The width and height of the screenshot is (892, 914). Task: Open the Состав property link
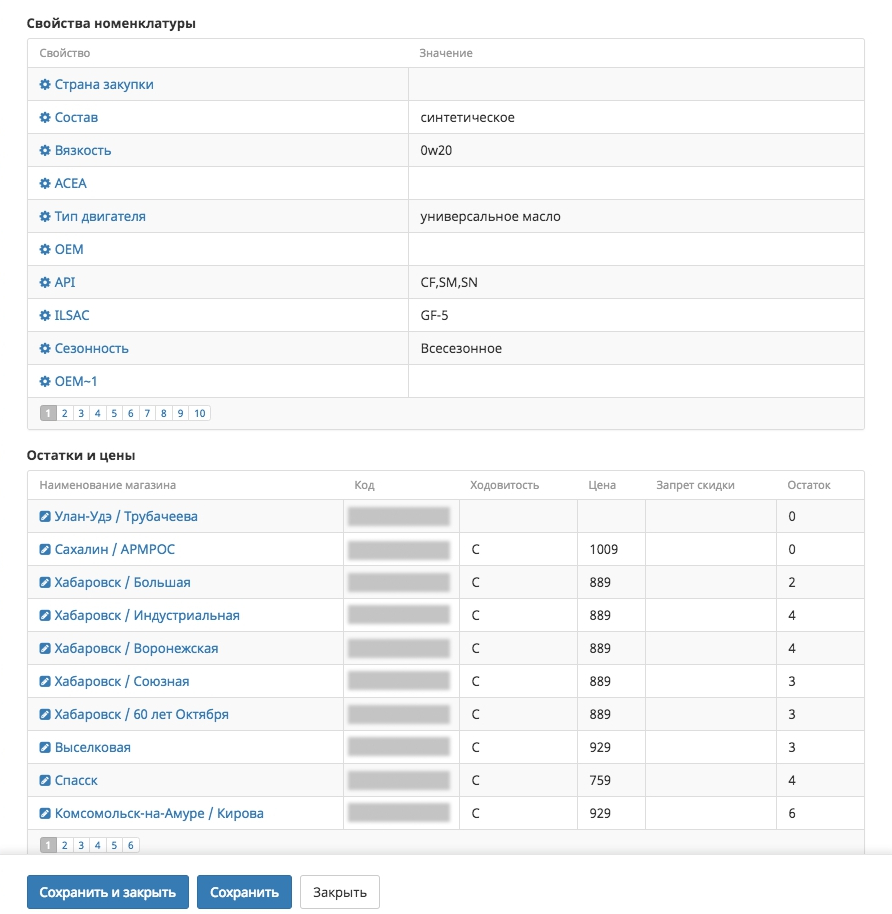pyautogui.click(x=76, y=118)
